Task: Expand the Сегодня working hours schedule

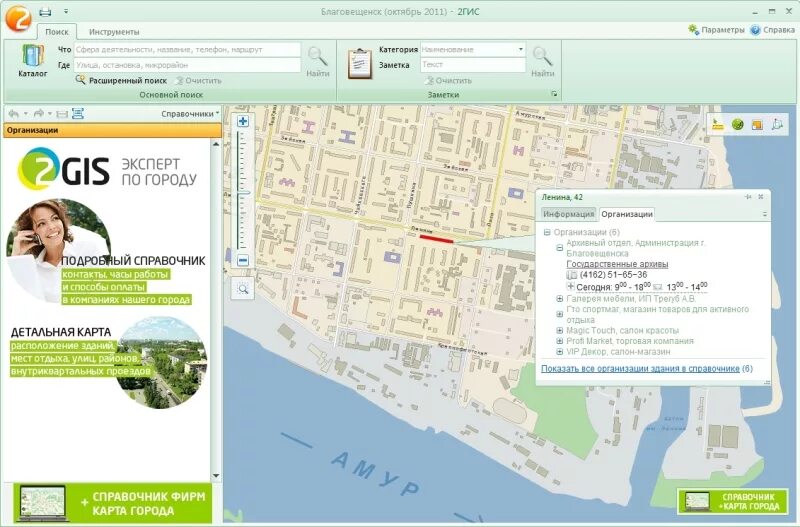Action: pos(571,287)
